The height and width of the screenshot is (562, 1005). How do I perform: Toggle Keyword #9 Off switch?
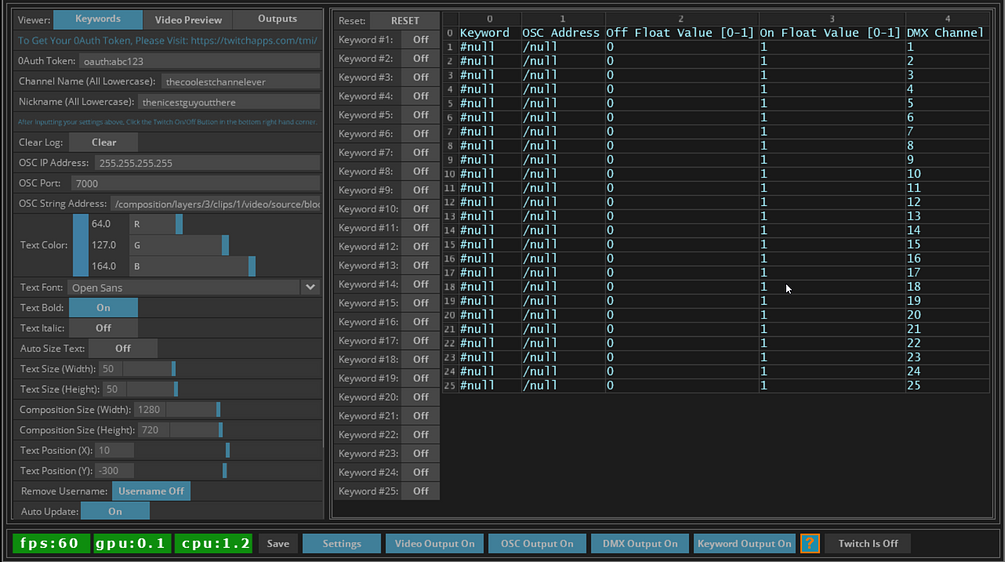point(420,190)
